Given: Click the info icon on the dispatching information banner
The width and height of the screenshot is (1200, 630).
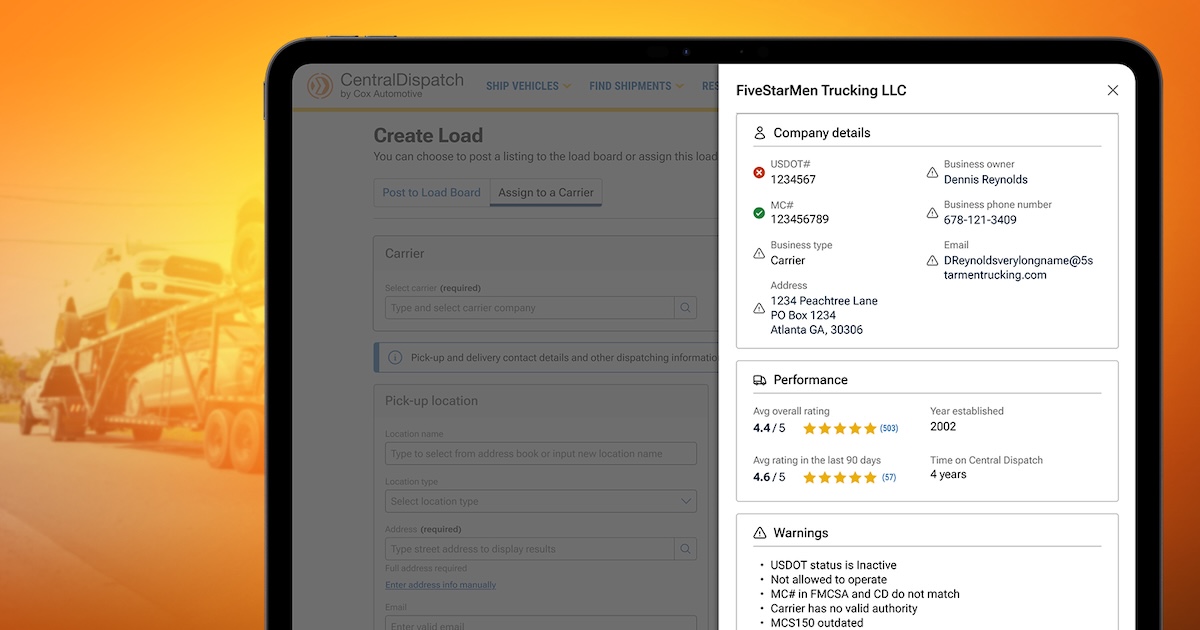Looking at the screenshot, I should 395,358.
